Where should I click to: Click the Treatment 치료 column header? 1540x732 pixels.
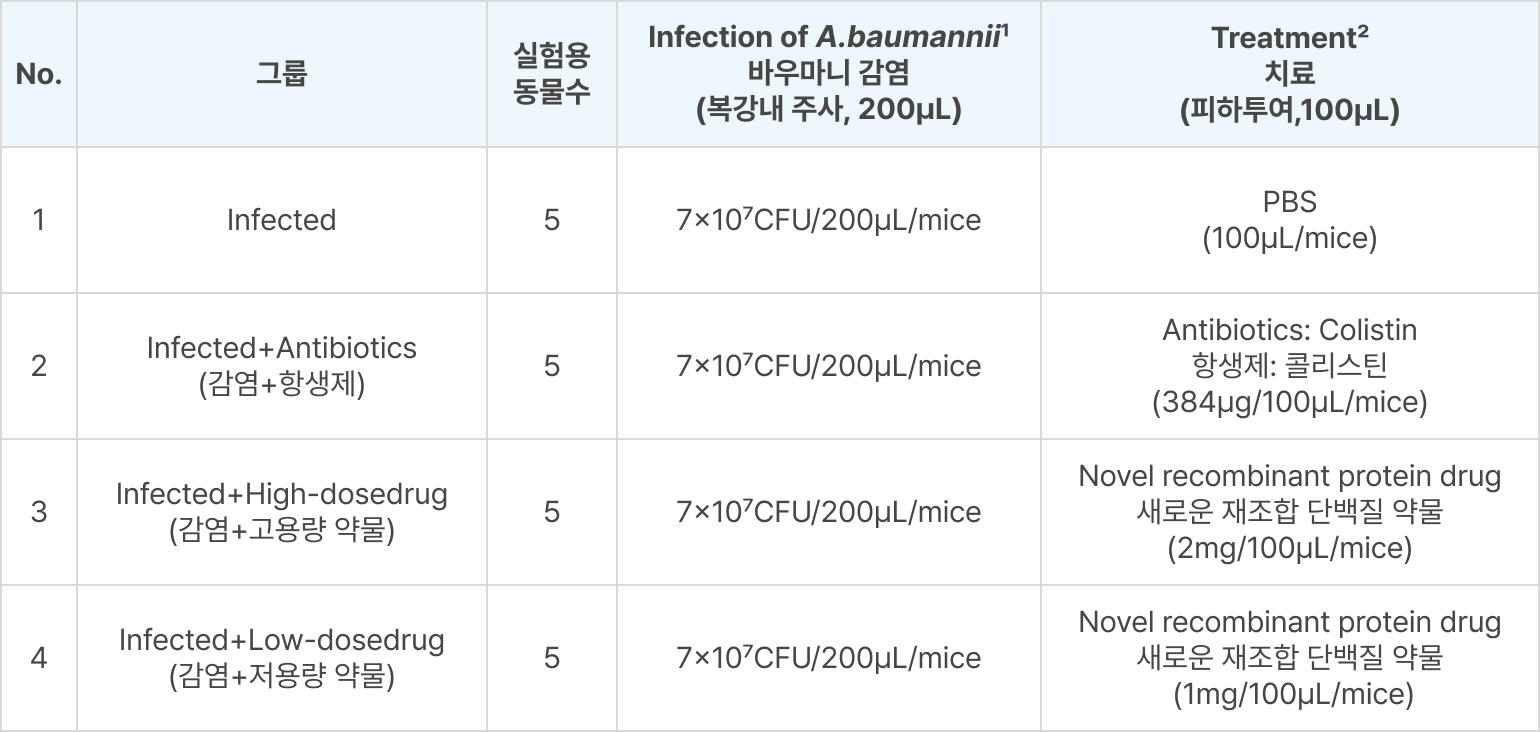pos(1289,74)
